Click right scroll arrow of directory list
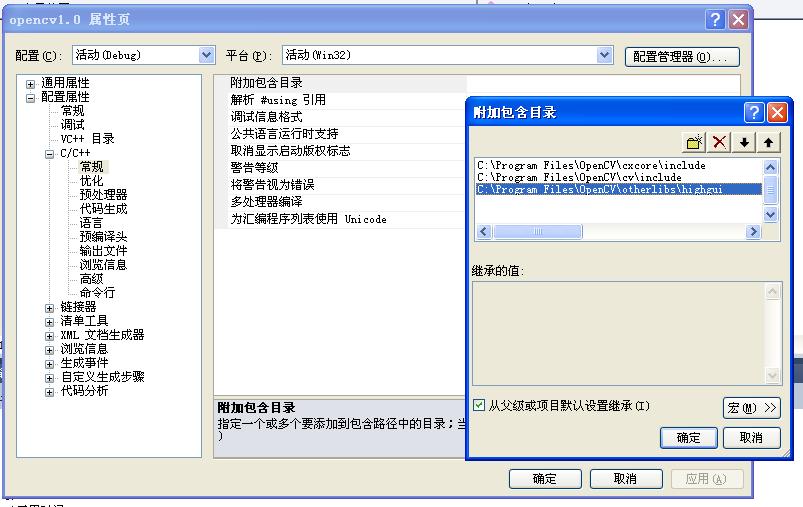803x507 pixels. [x=753, y=231]
